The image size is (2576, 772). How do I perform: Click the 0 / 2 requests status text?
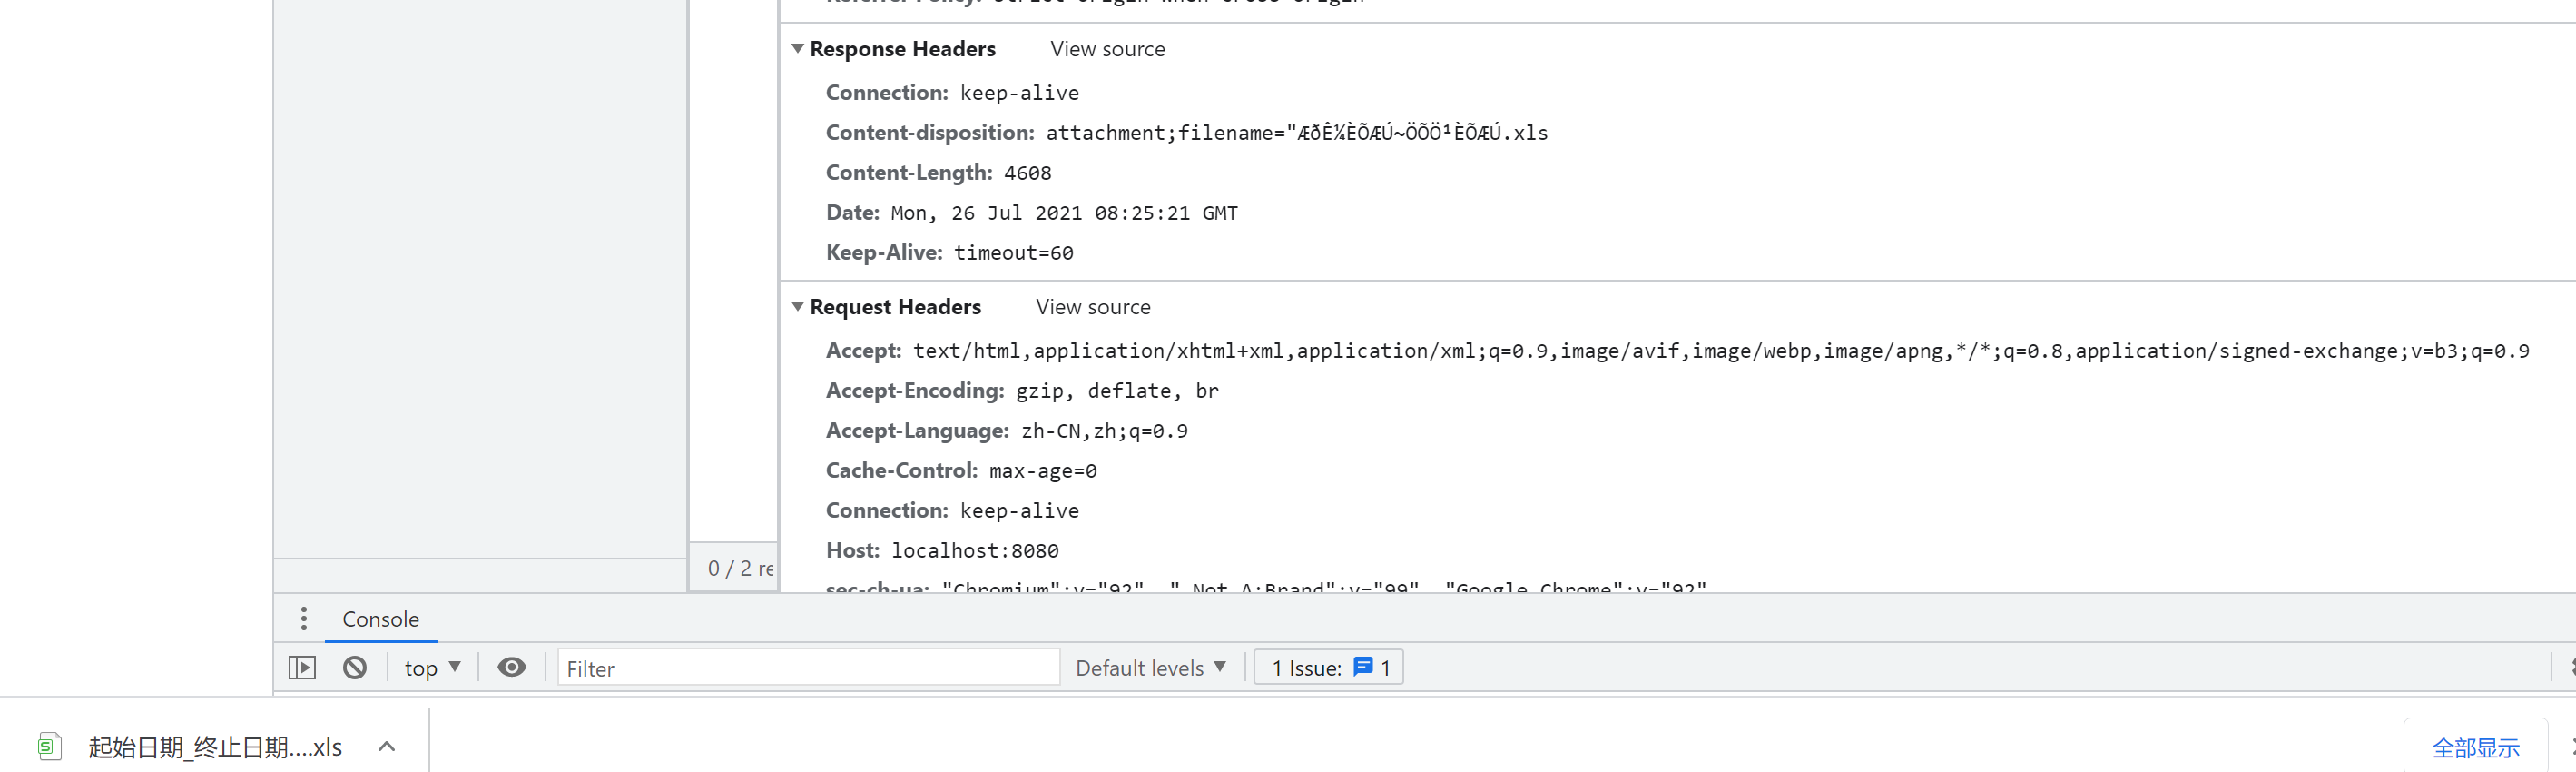tap(740, 569)
